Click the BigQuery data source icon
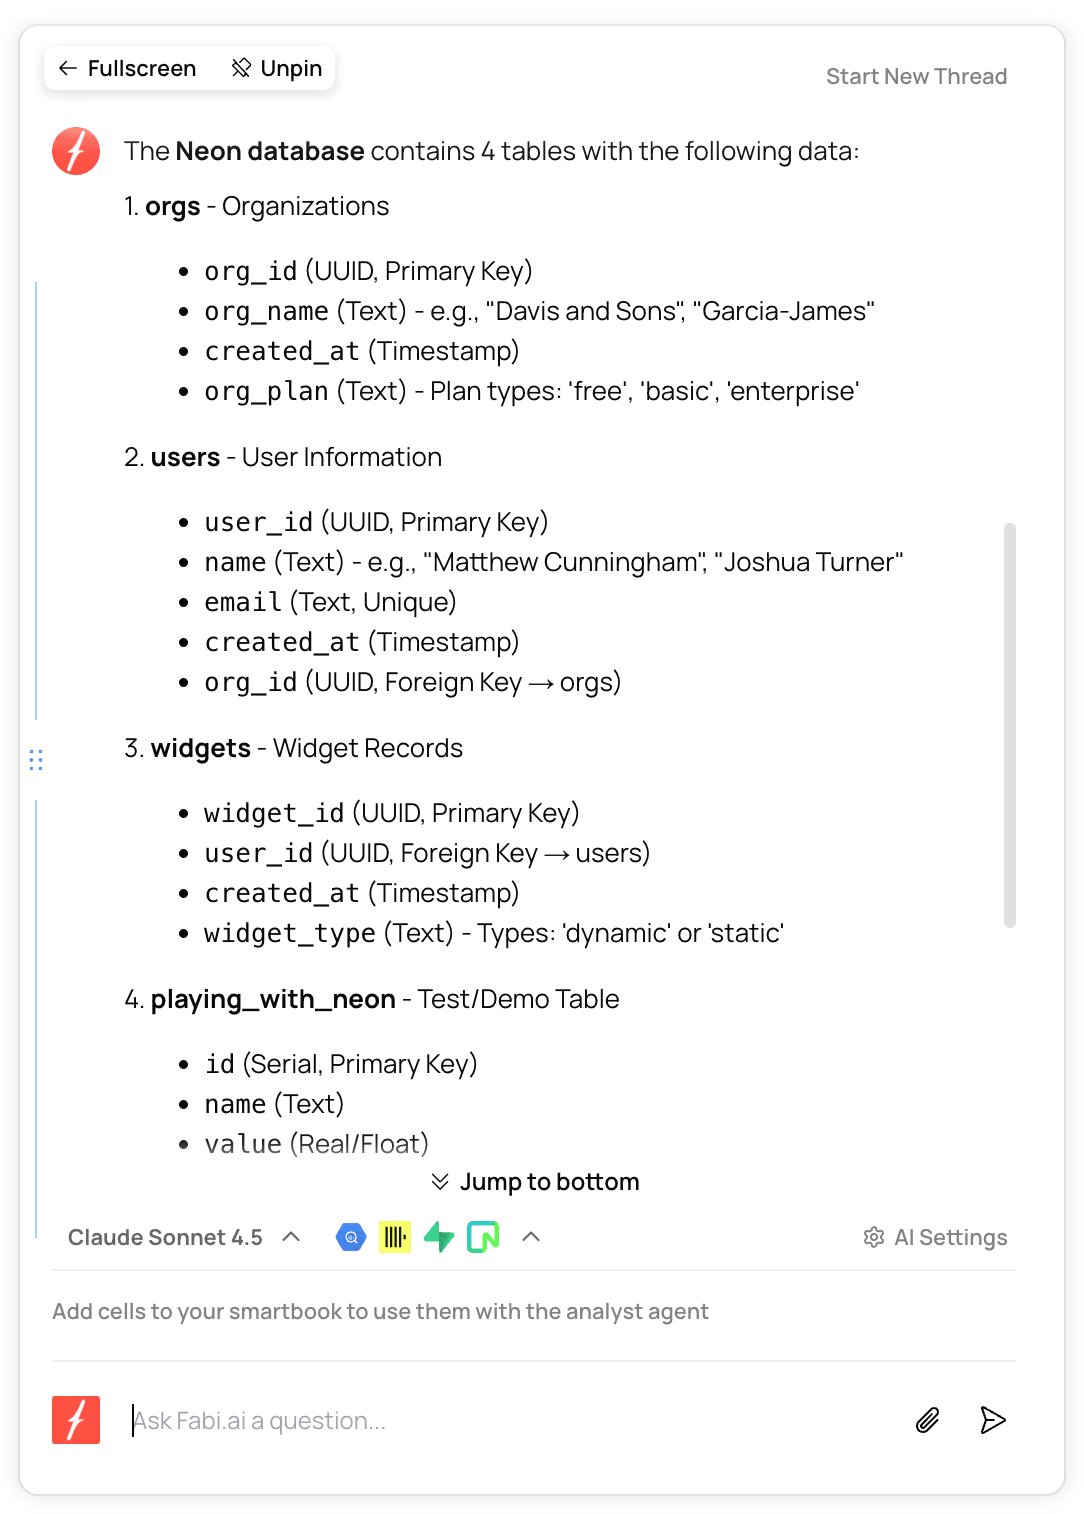Screen dimensions: 1084x1514 coord(351,1237)
